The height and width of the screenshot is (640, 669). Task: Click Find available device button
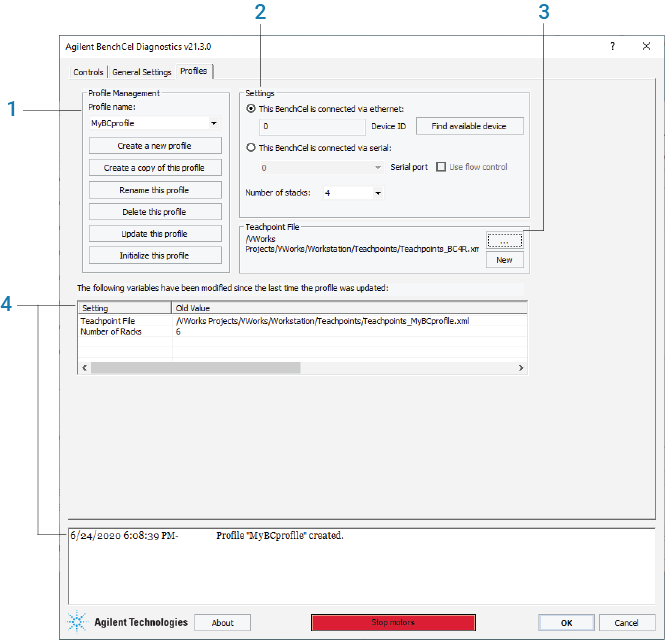(469, 126)
